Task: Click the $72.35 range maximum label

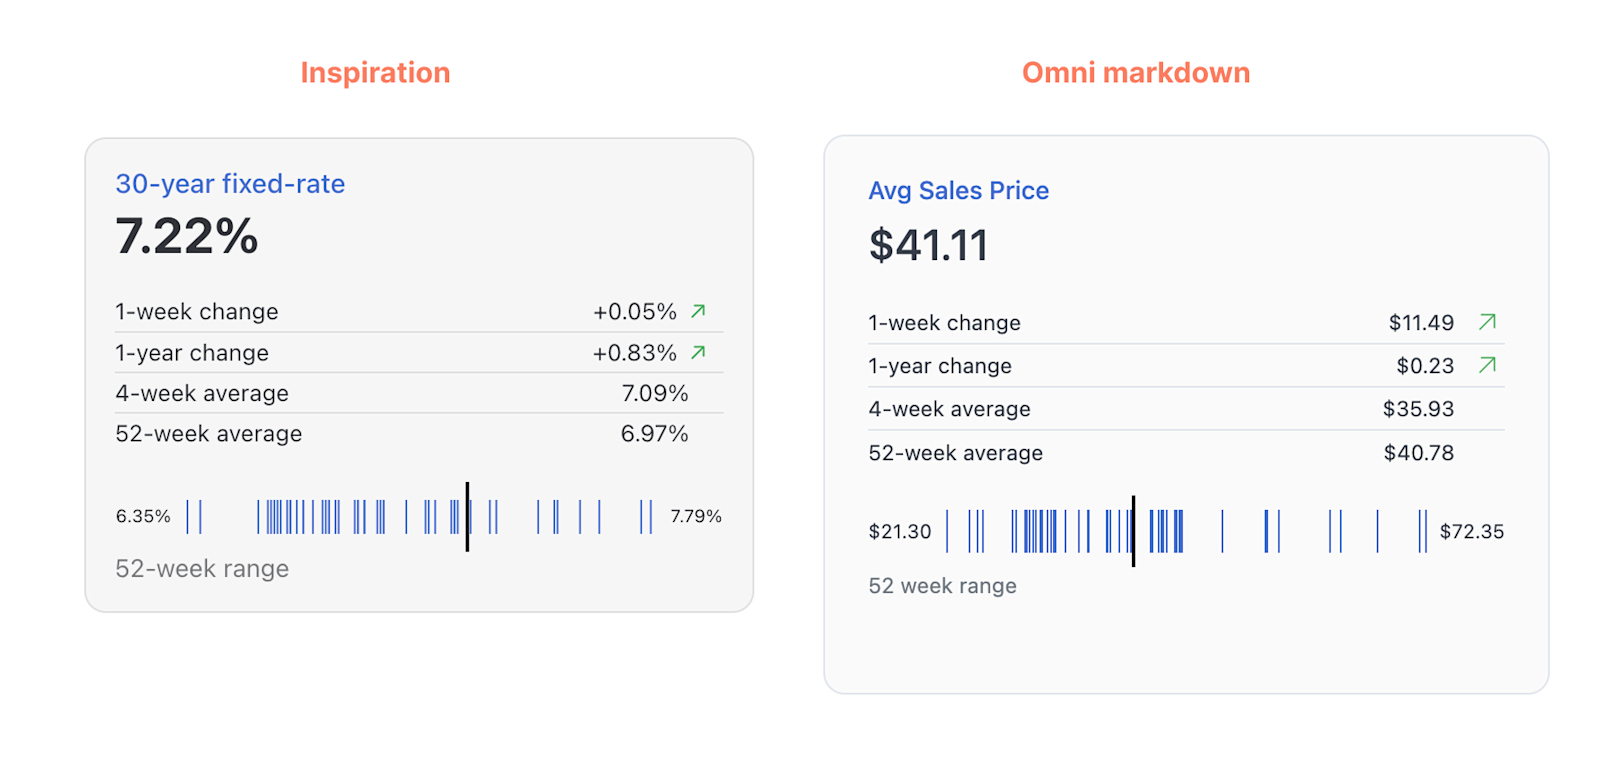Action: coord(1471,532)
